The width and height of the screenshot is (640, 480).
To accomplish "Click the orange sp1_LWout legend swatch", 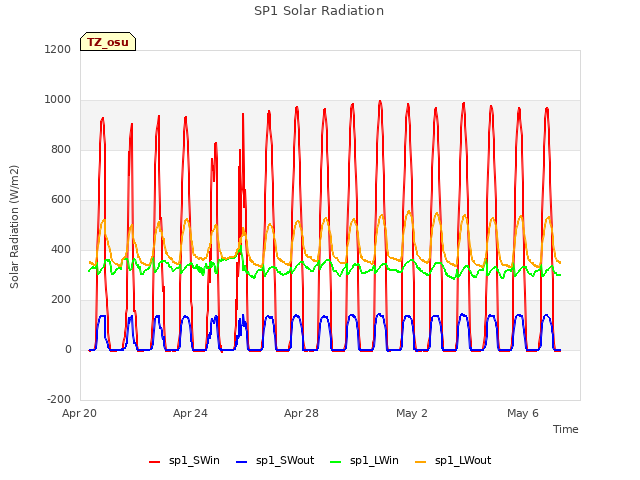I will [x=420, y=462].
